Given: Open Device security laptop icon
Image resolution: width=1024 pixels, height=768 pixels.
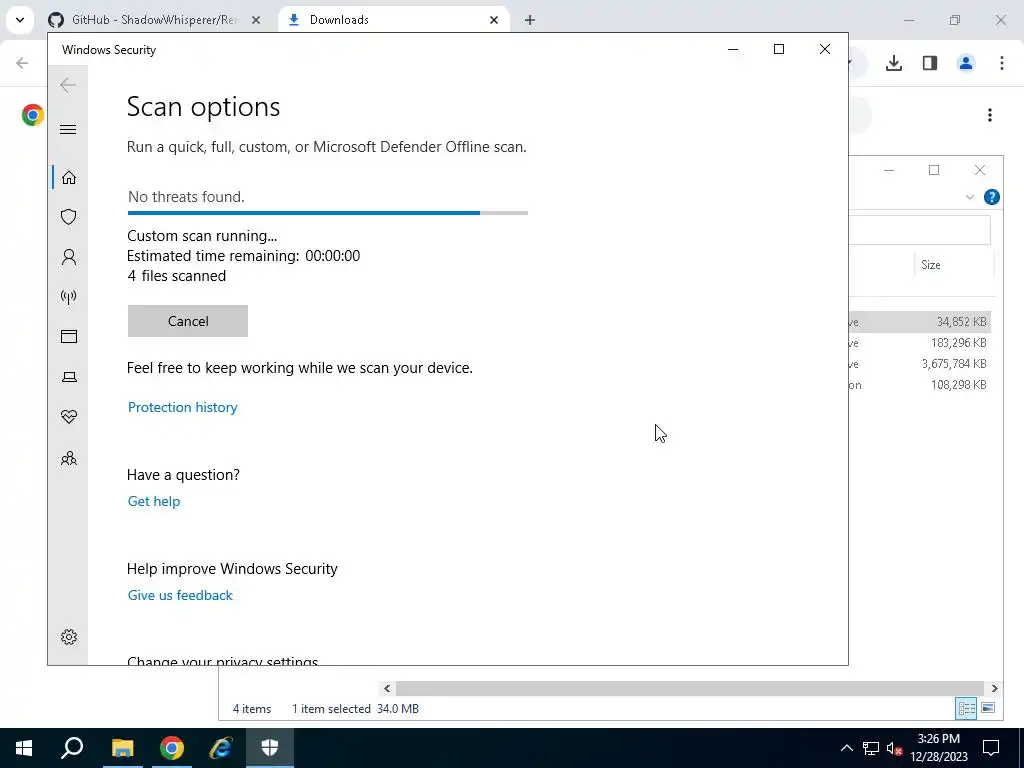Looking at the screenshot, I should tap(69, 377).
